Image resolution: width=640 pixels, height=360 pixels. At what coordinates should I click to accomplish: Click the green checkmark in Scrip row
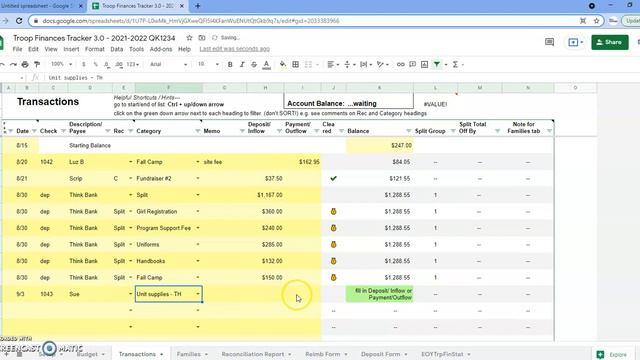[333, 178]
